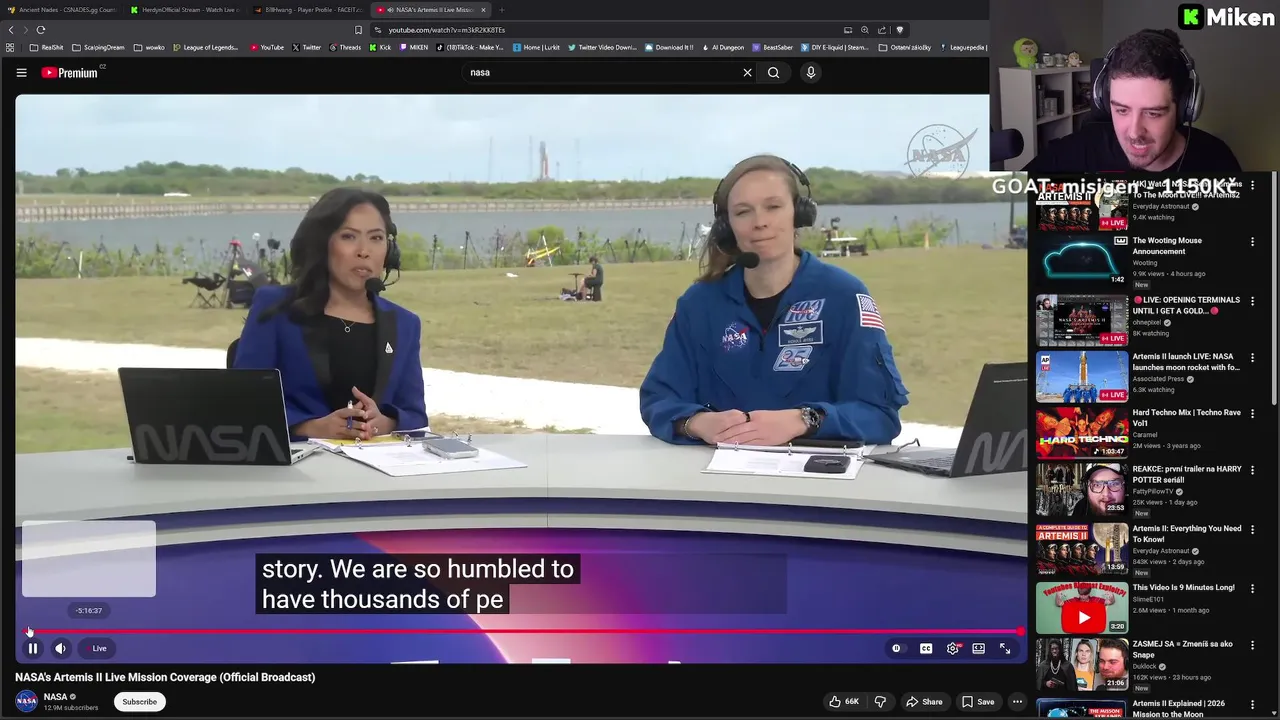Click the browser address bar URL
Screen dimensions: 1280x720
(446, 30)
